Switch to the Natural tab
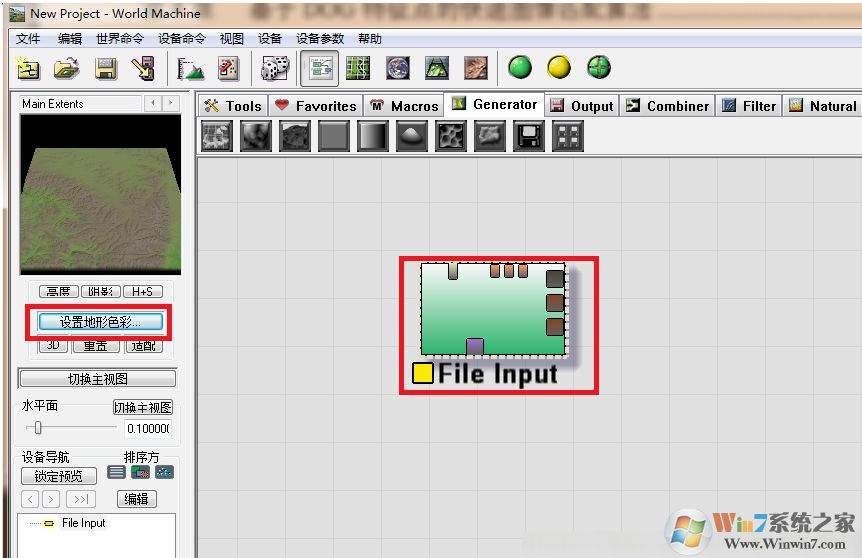This screenshot has width=862, height=558. tap(823, 106)
